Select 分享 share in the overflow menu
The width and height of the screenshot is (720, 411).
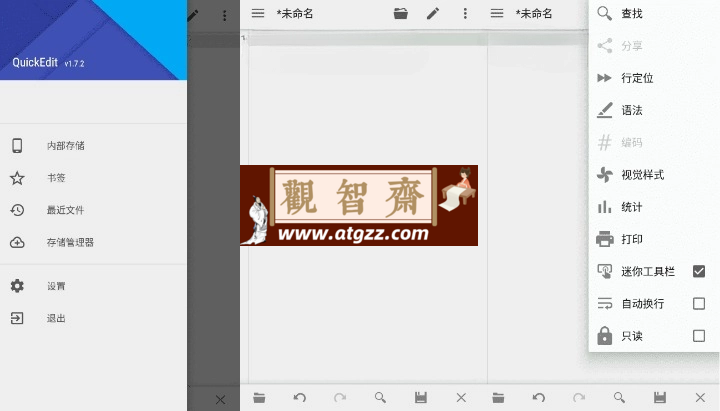coord(654,46)
